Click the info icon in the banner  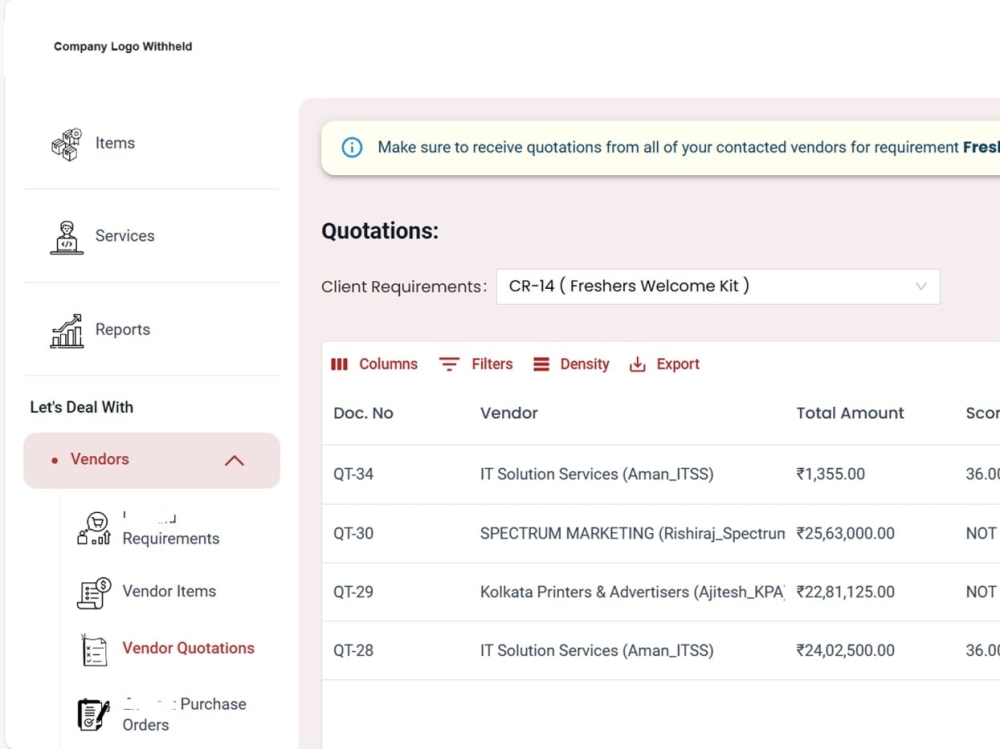(352, 147)
